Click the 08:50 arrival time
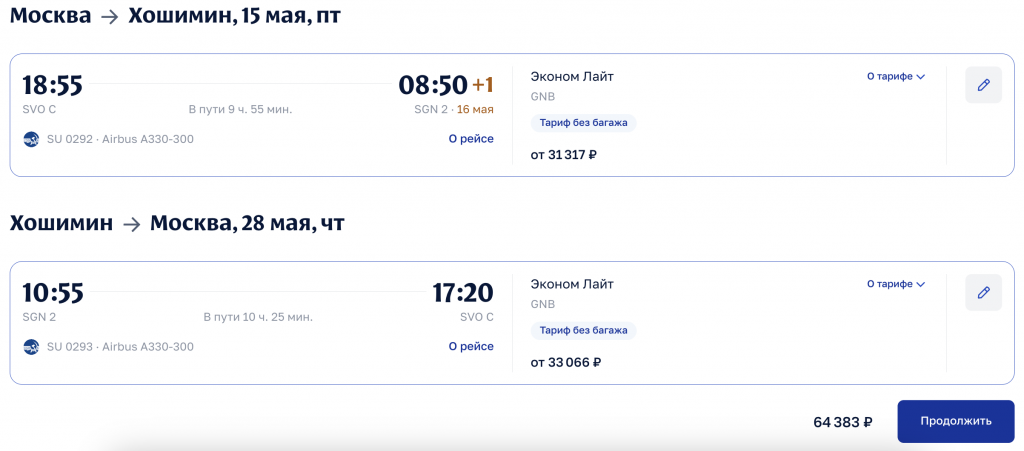The width and height of the screenshot is (1024, 451). (x=433, y=85)
